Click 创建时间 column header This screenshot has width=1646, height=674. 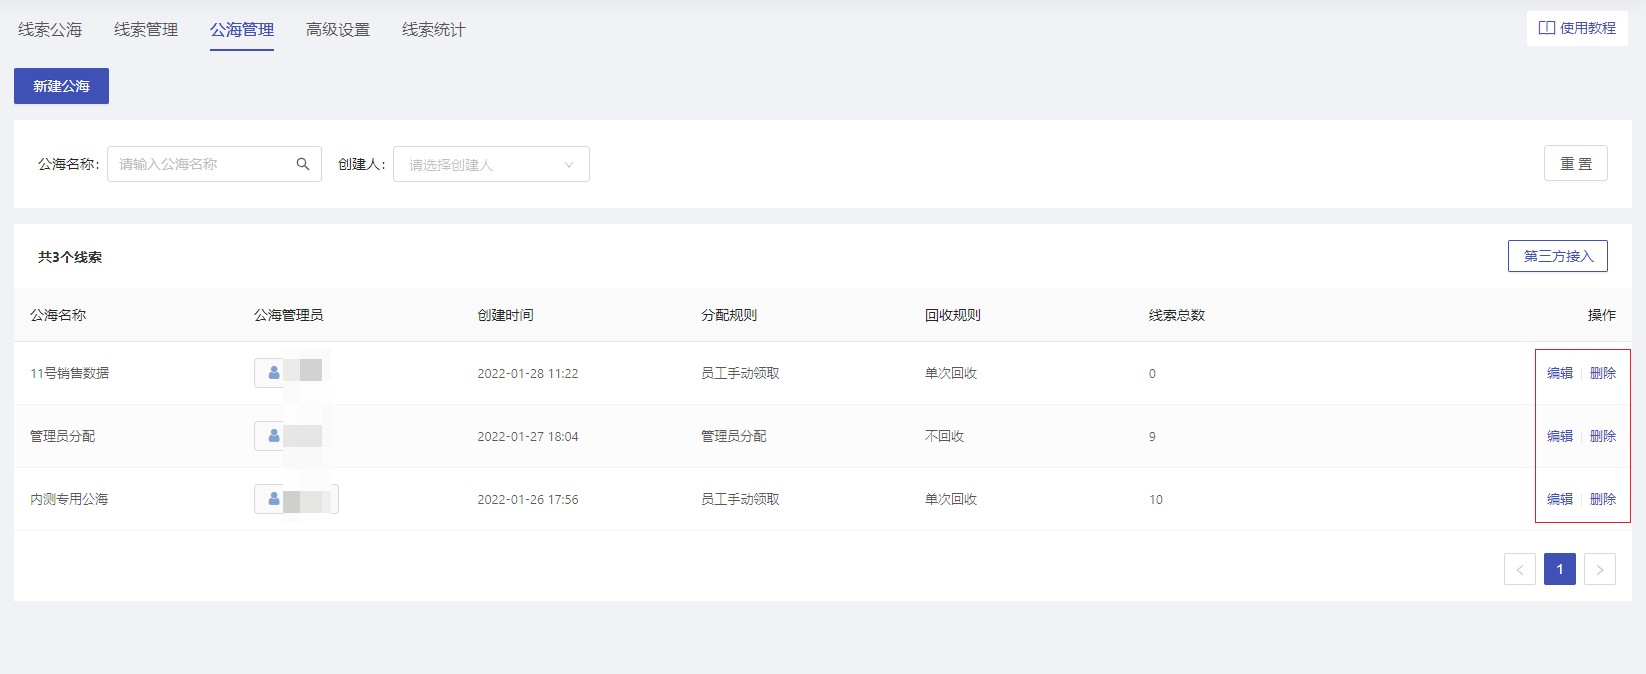pos(505,315)
